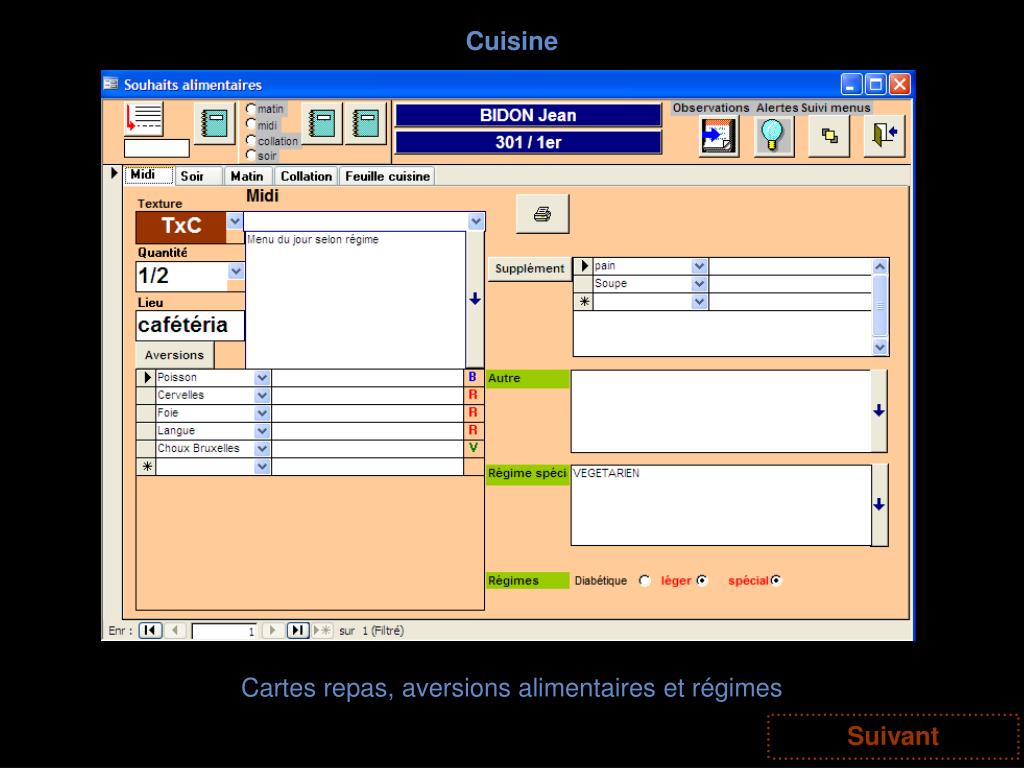Click the Lieu field containing cafétéria
The image size is (1024, 768).
[x=190, y=325]
